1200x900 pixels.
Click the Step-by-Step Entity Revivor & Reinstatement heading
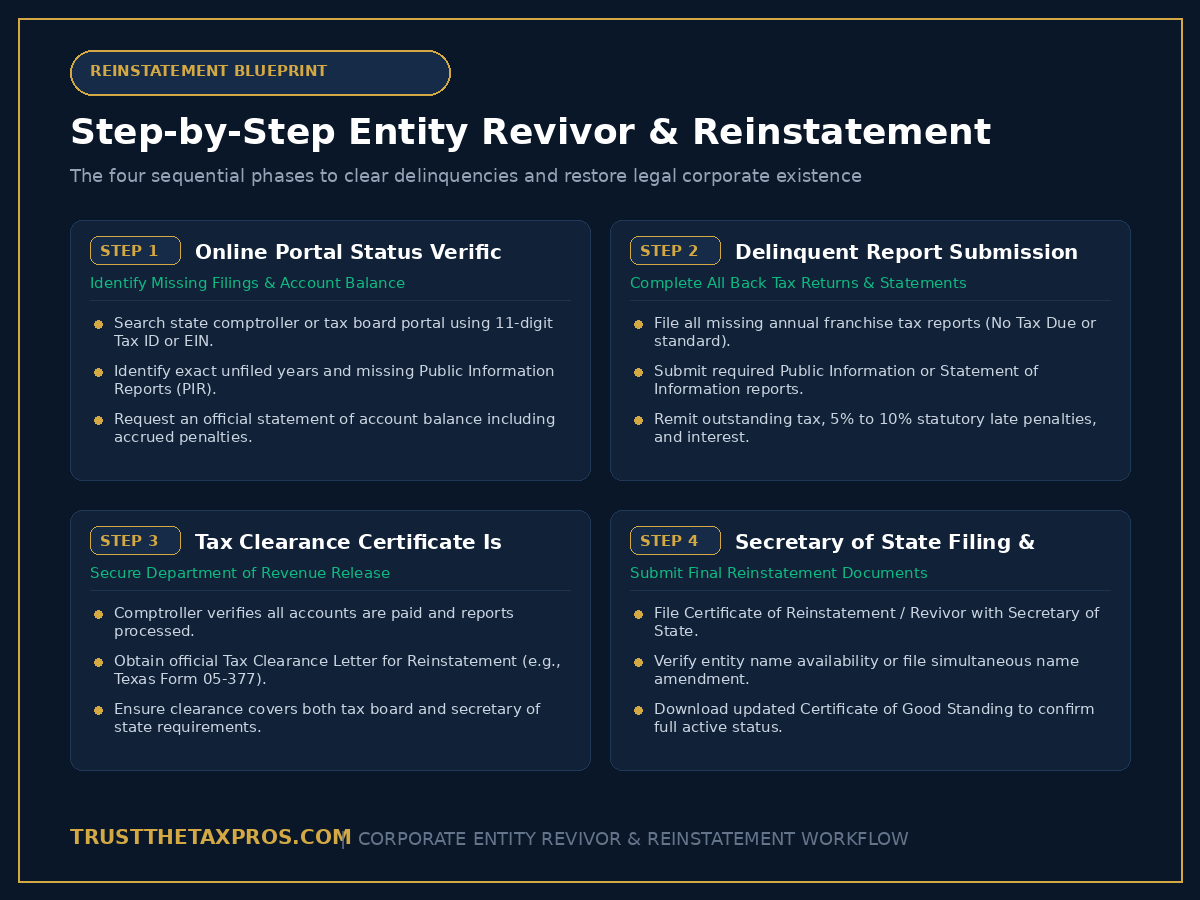pyautogui.click(x=530, y=133)
